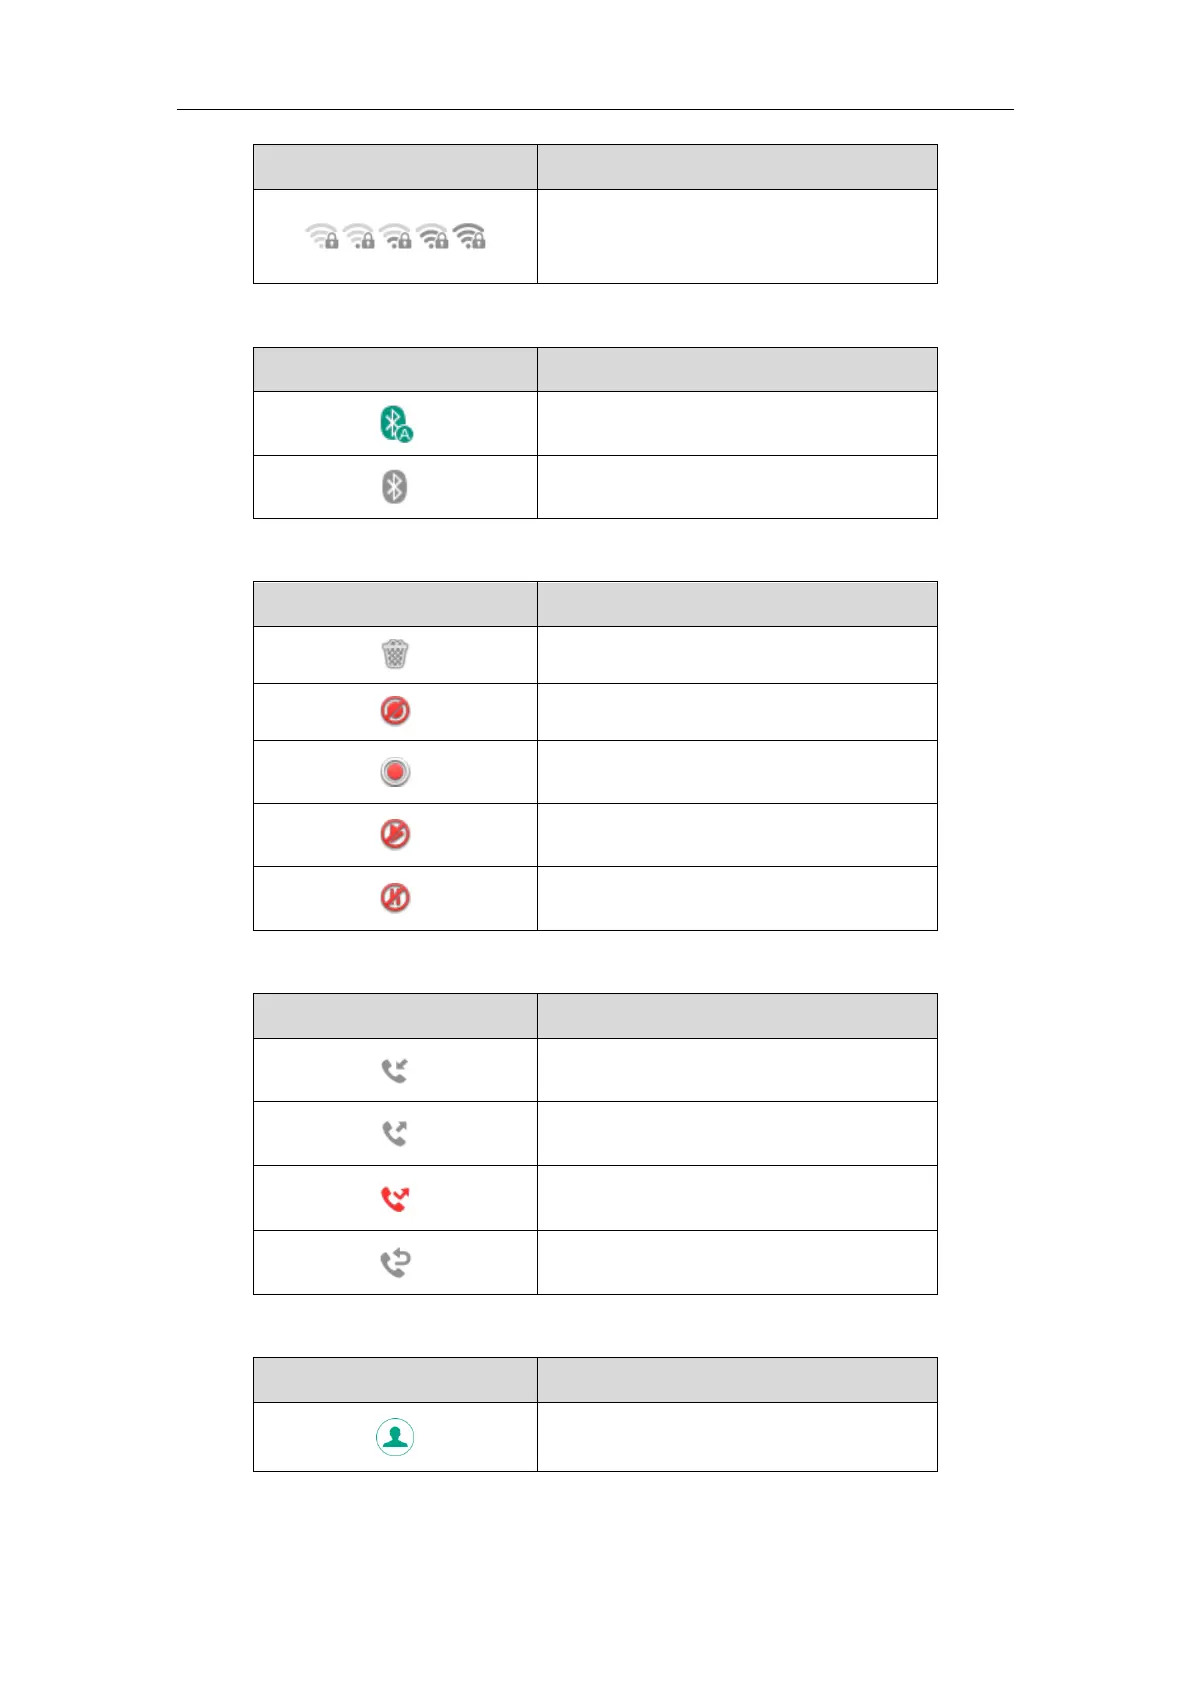
Task: Click the empty cell beside the trash icon
Action: [x=737, y=655]
